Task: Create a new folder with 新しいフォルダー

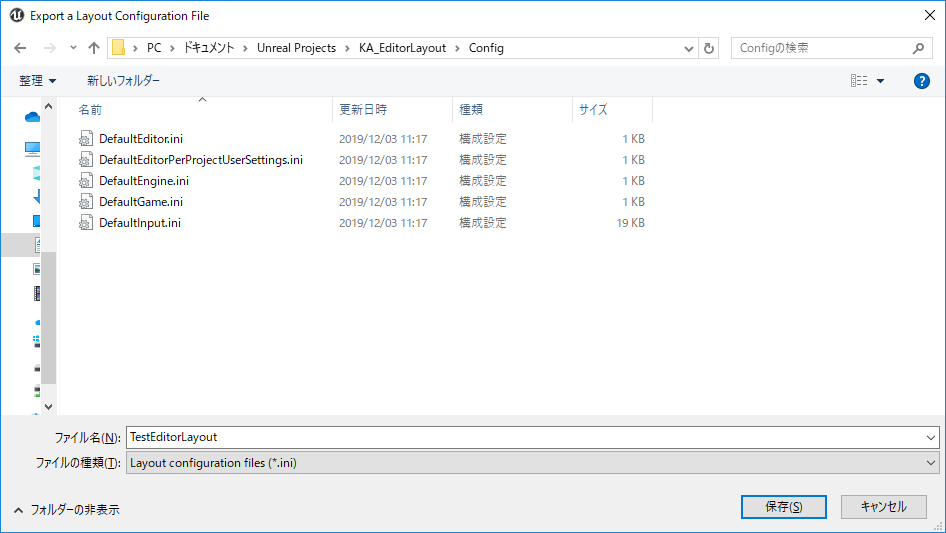Action: coord(123,80)
